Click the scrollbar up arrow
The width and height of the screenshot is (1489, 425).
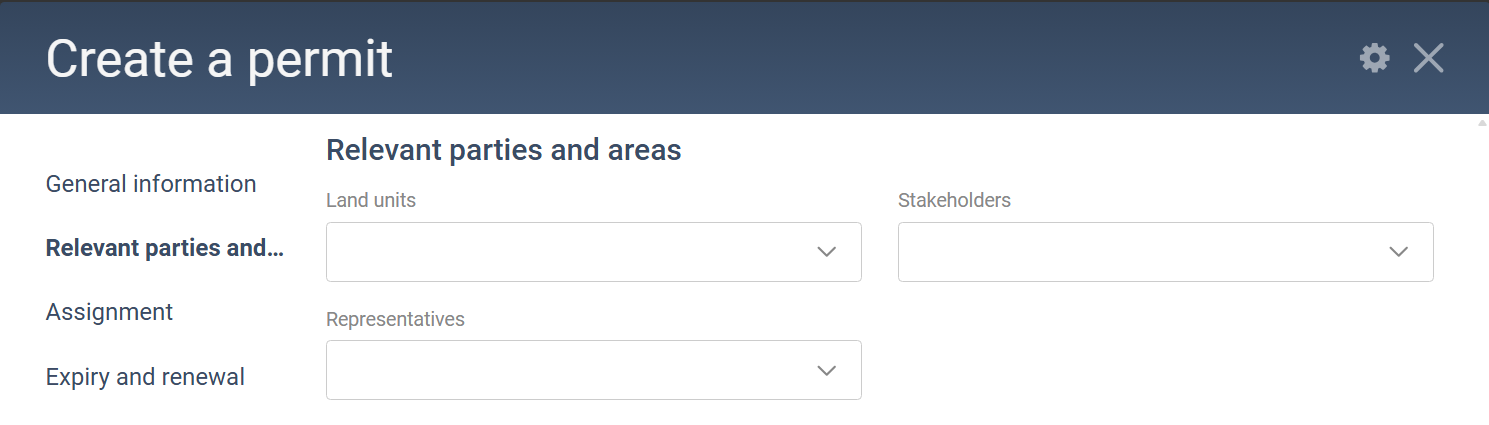coord(1482,122)
